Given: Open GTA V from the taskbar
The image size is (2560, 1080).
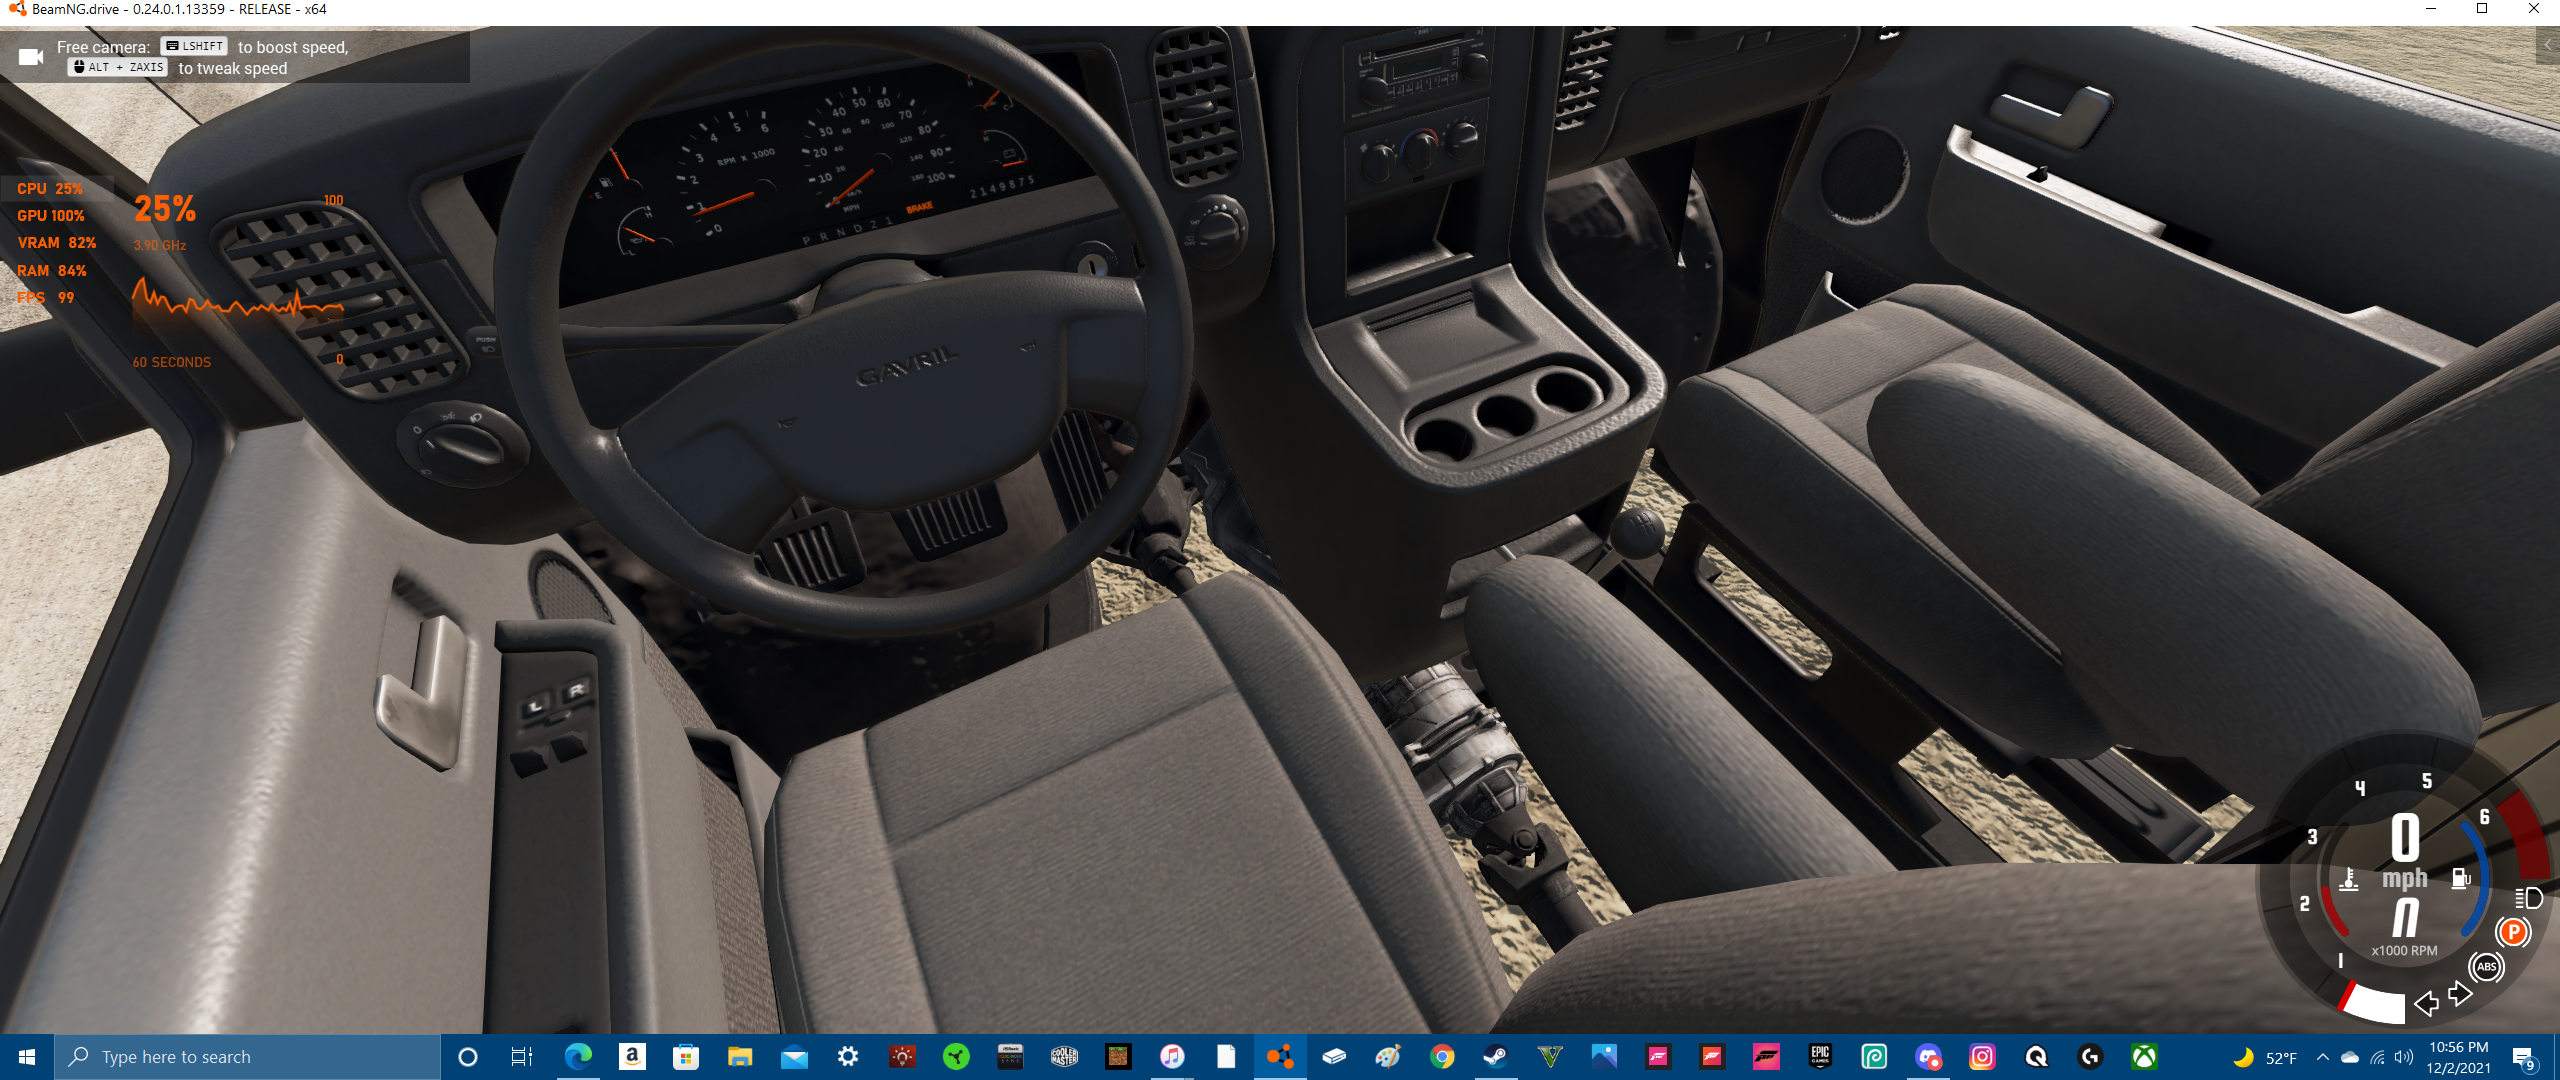Looking at the screenshot, I should [1550, 1057].
